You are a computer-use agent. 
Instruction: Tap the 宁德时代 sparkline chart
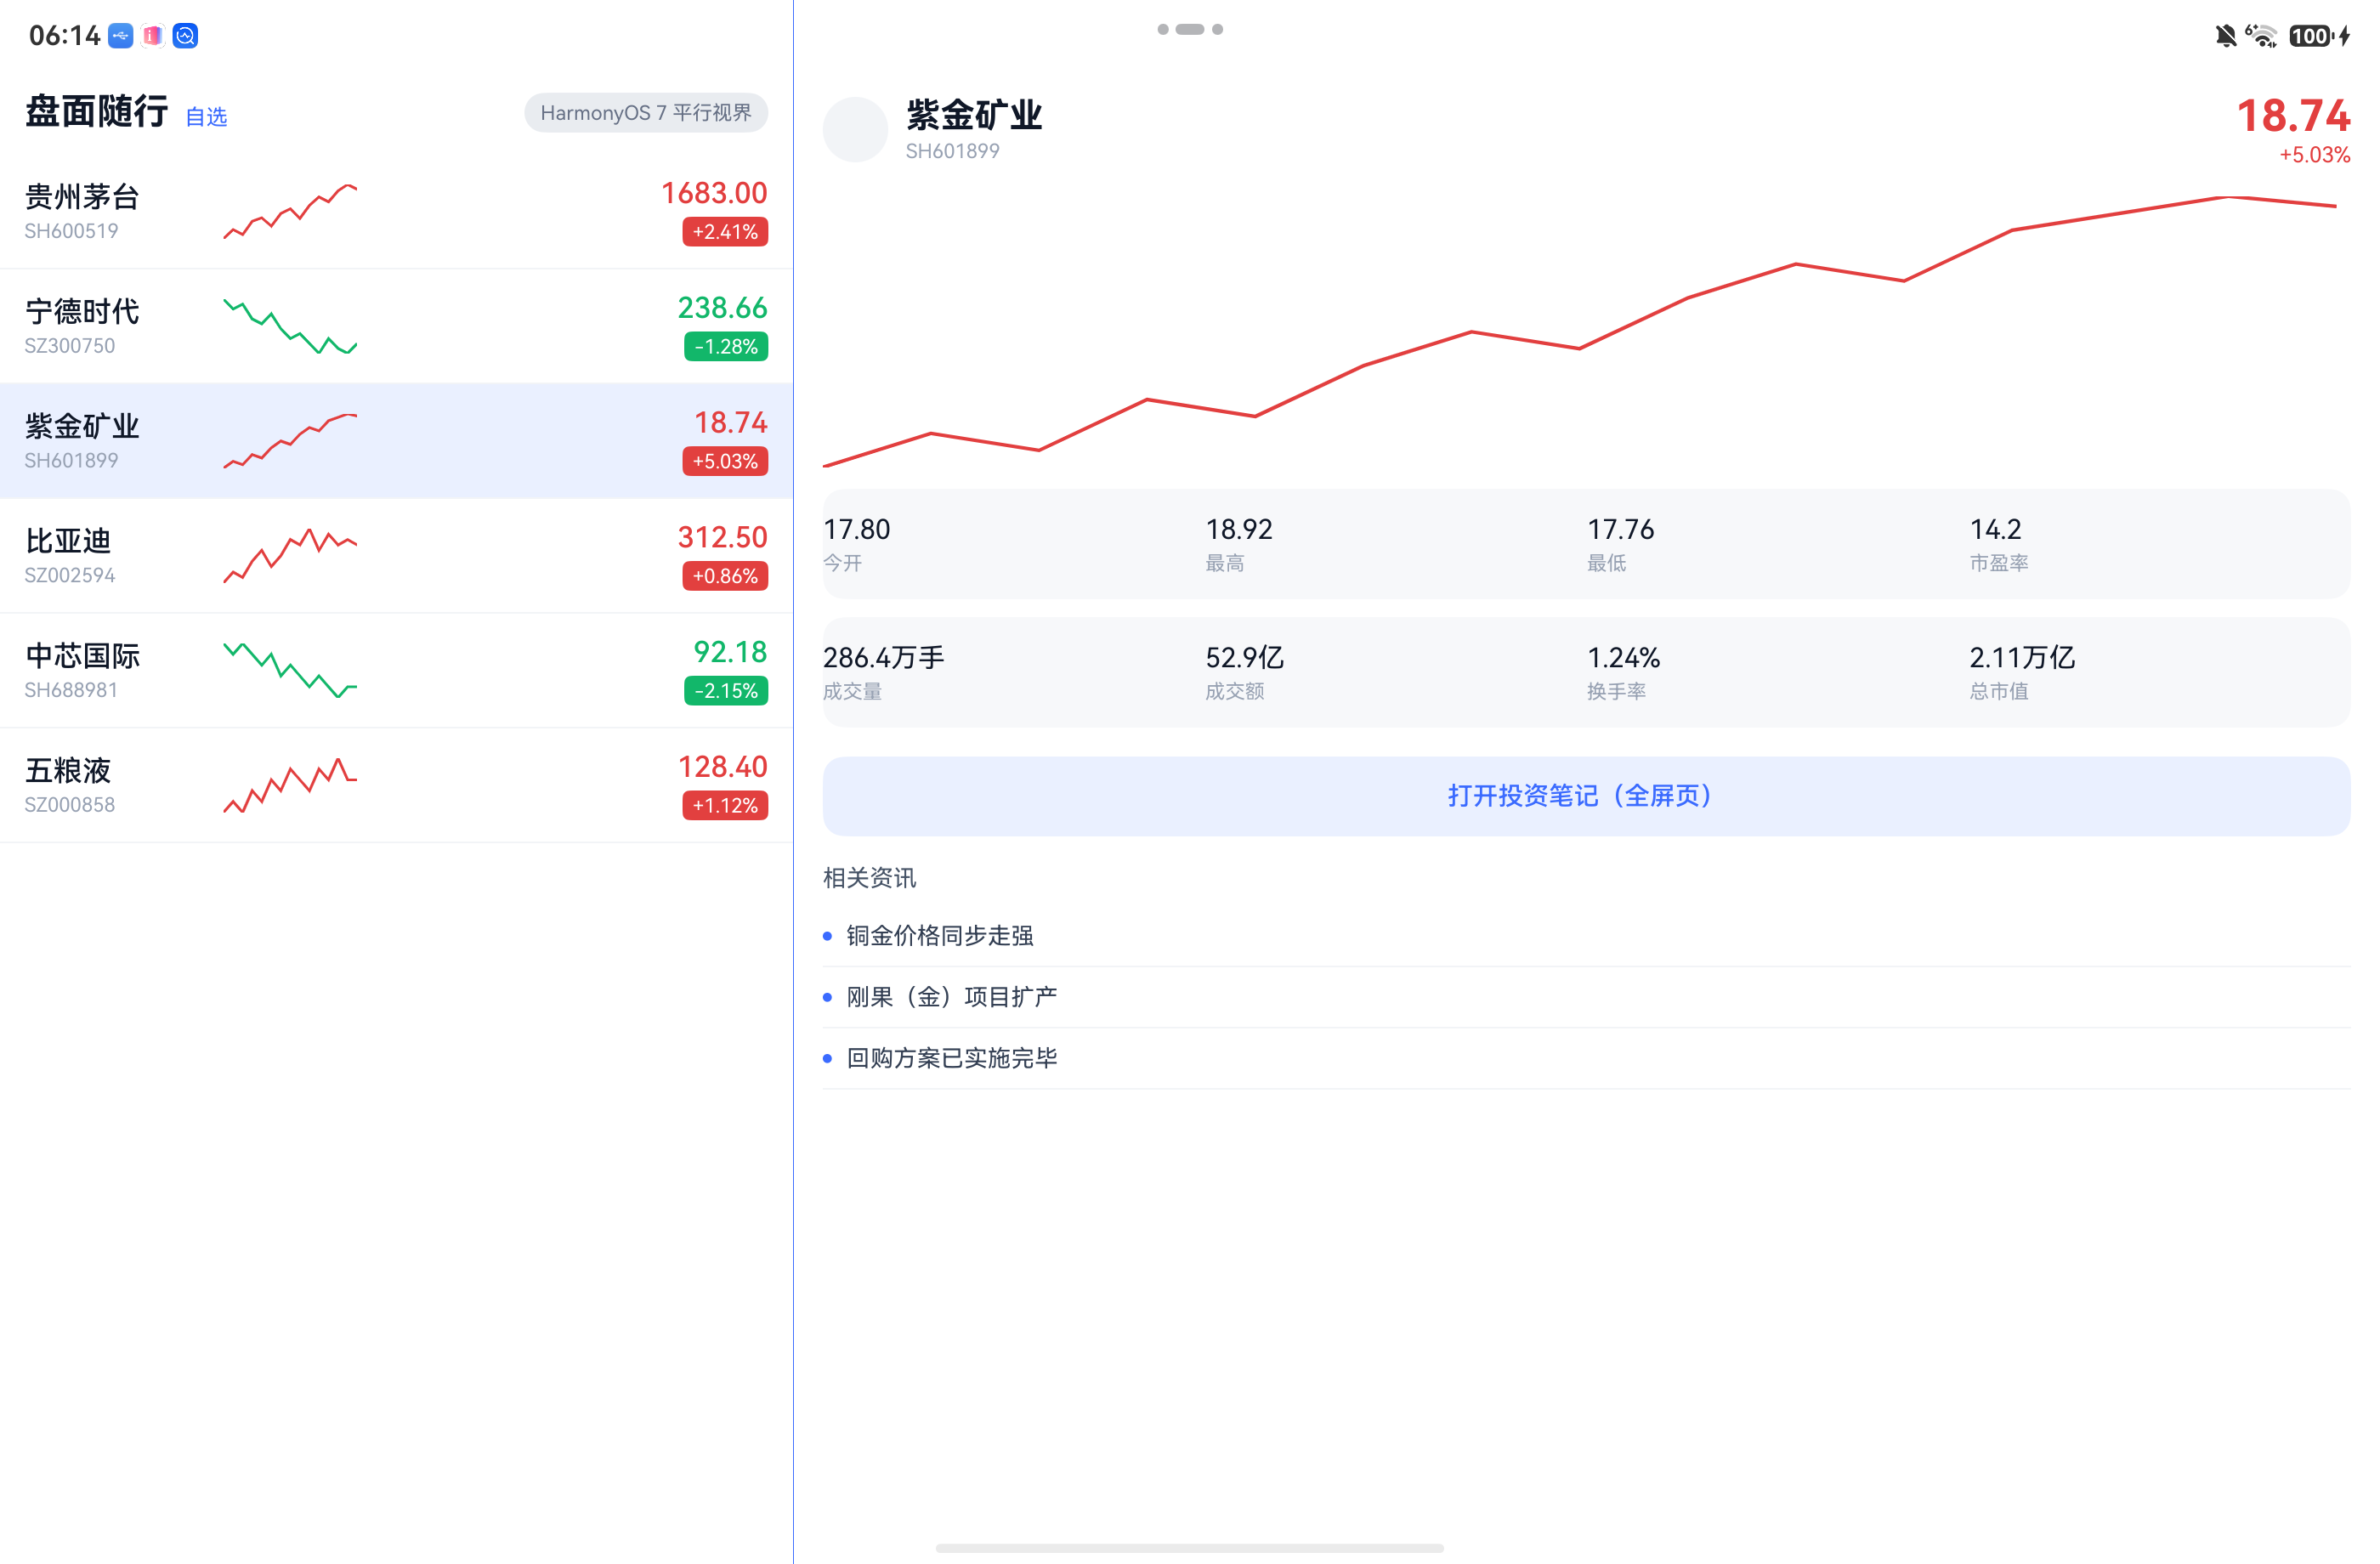pyautogui.click(x=290, y=326)
